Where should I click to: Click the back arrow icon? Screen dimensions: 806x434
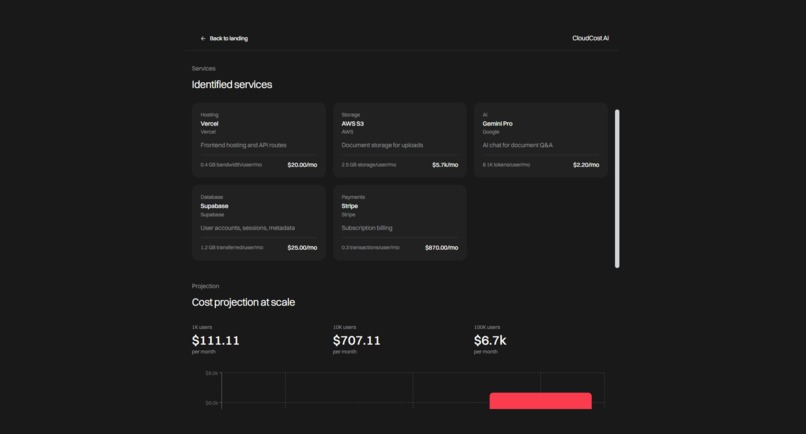point(203,39)
